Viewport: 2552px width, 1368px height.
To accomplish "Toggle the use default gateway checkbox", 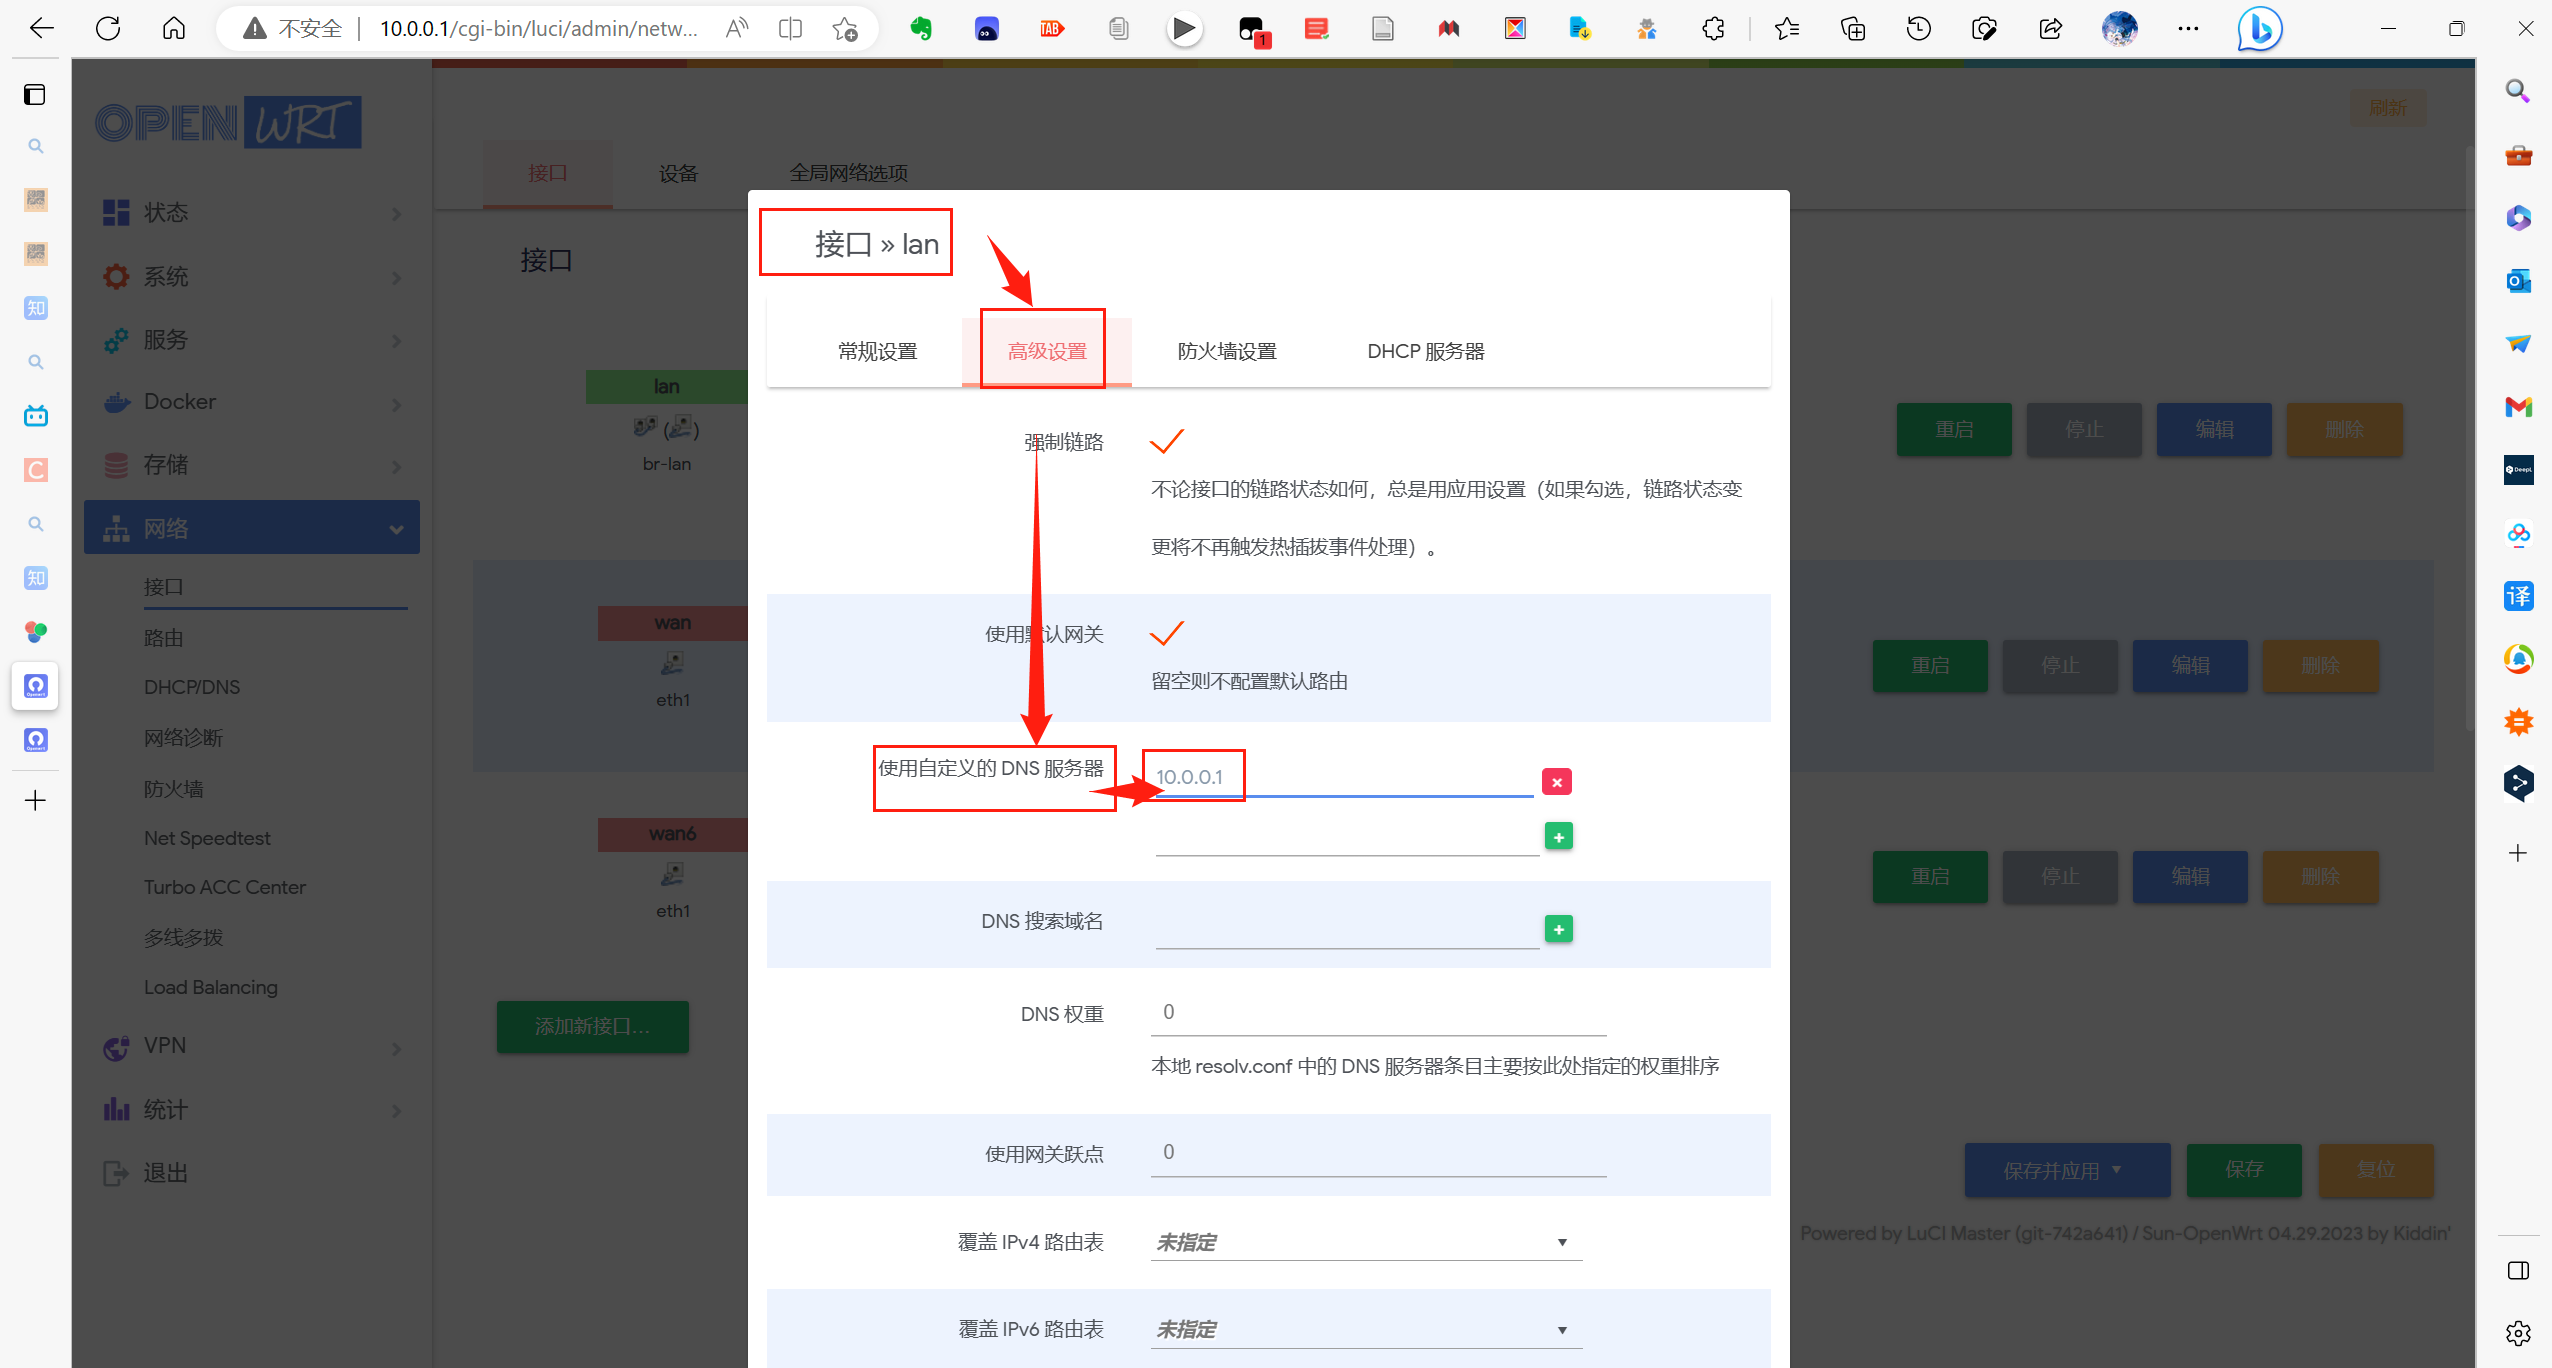I will tap(1166, 633).
